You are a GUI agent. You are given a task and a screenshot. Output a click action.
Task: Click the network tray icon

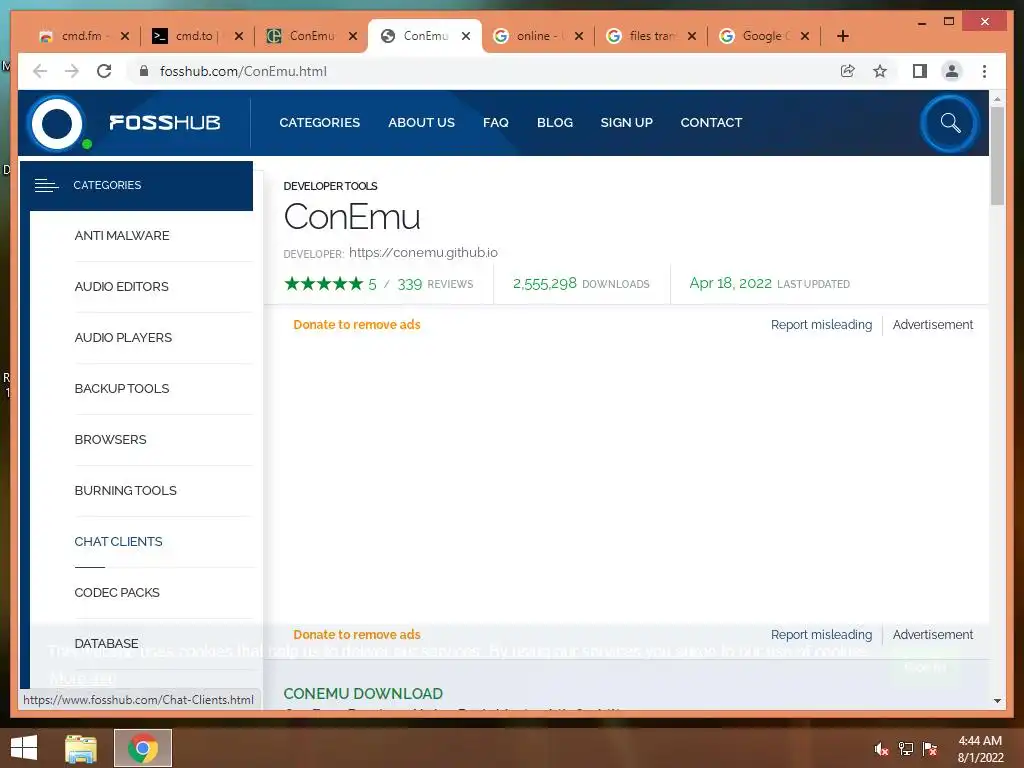(x=906, y=749)
